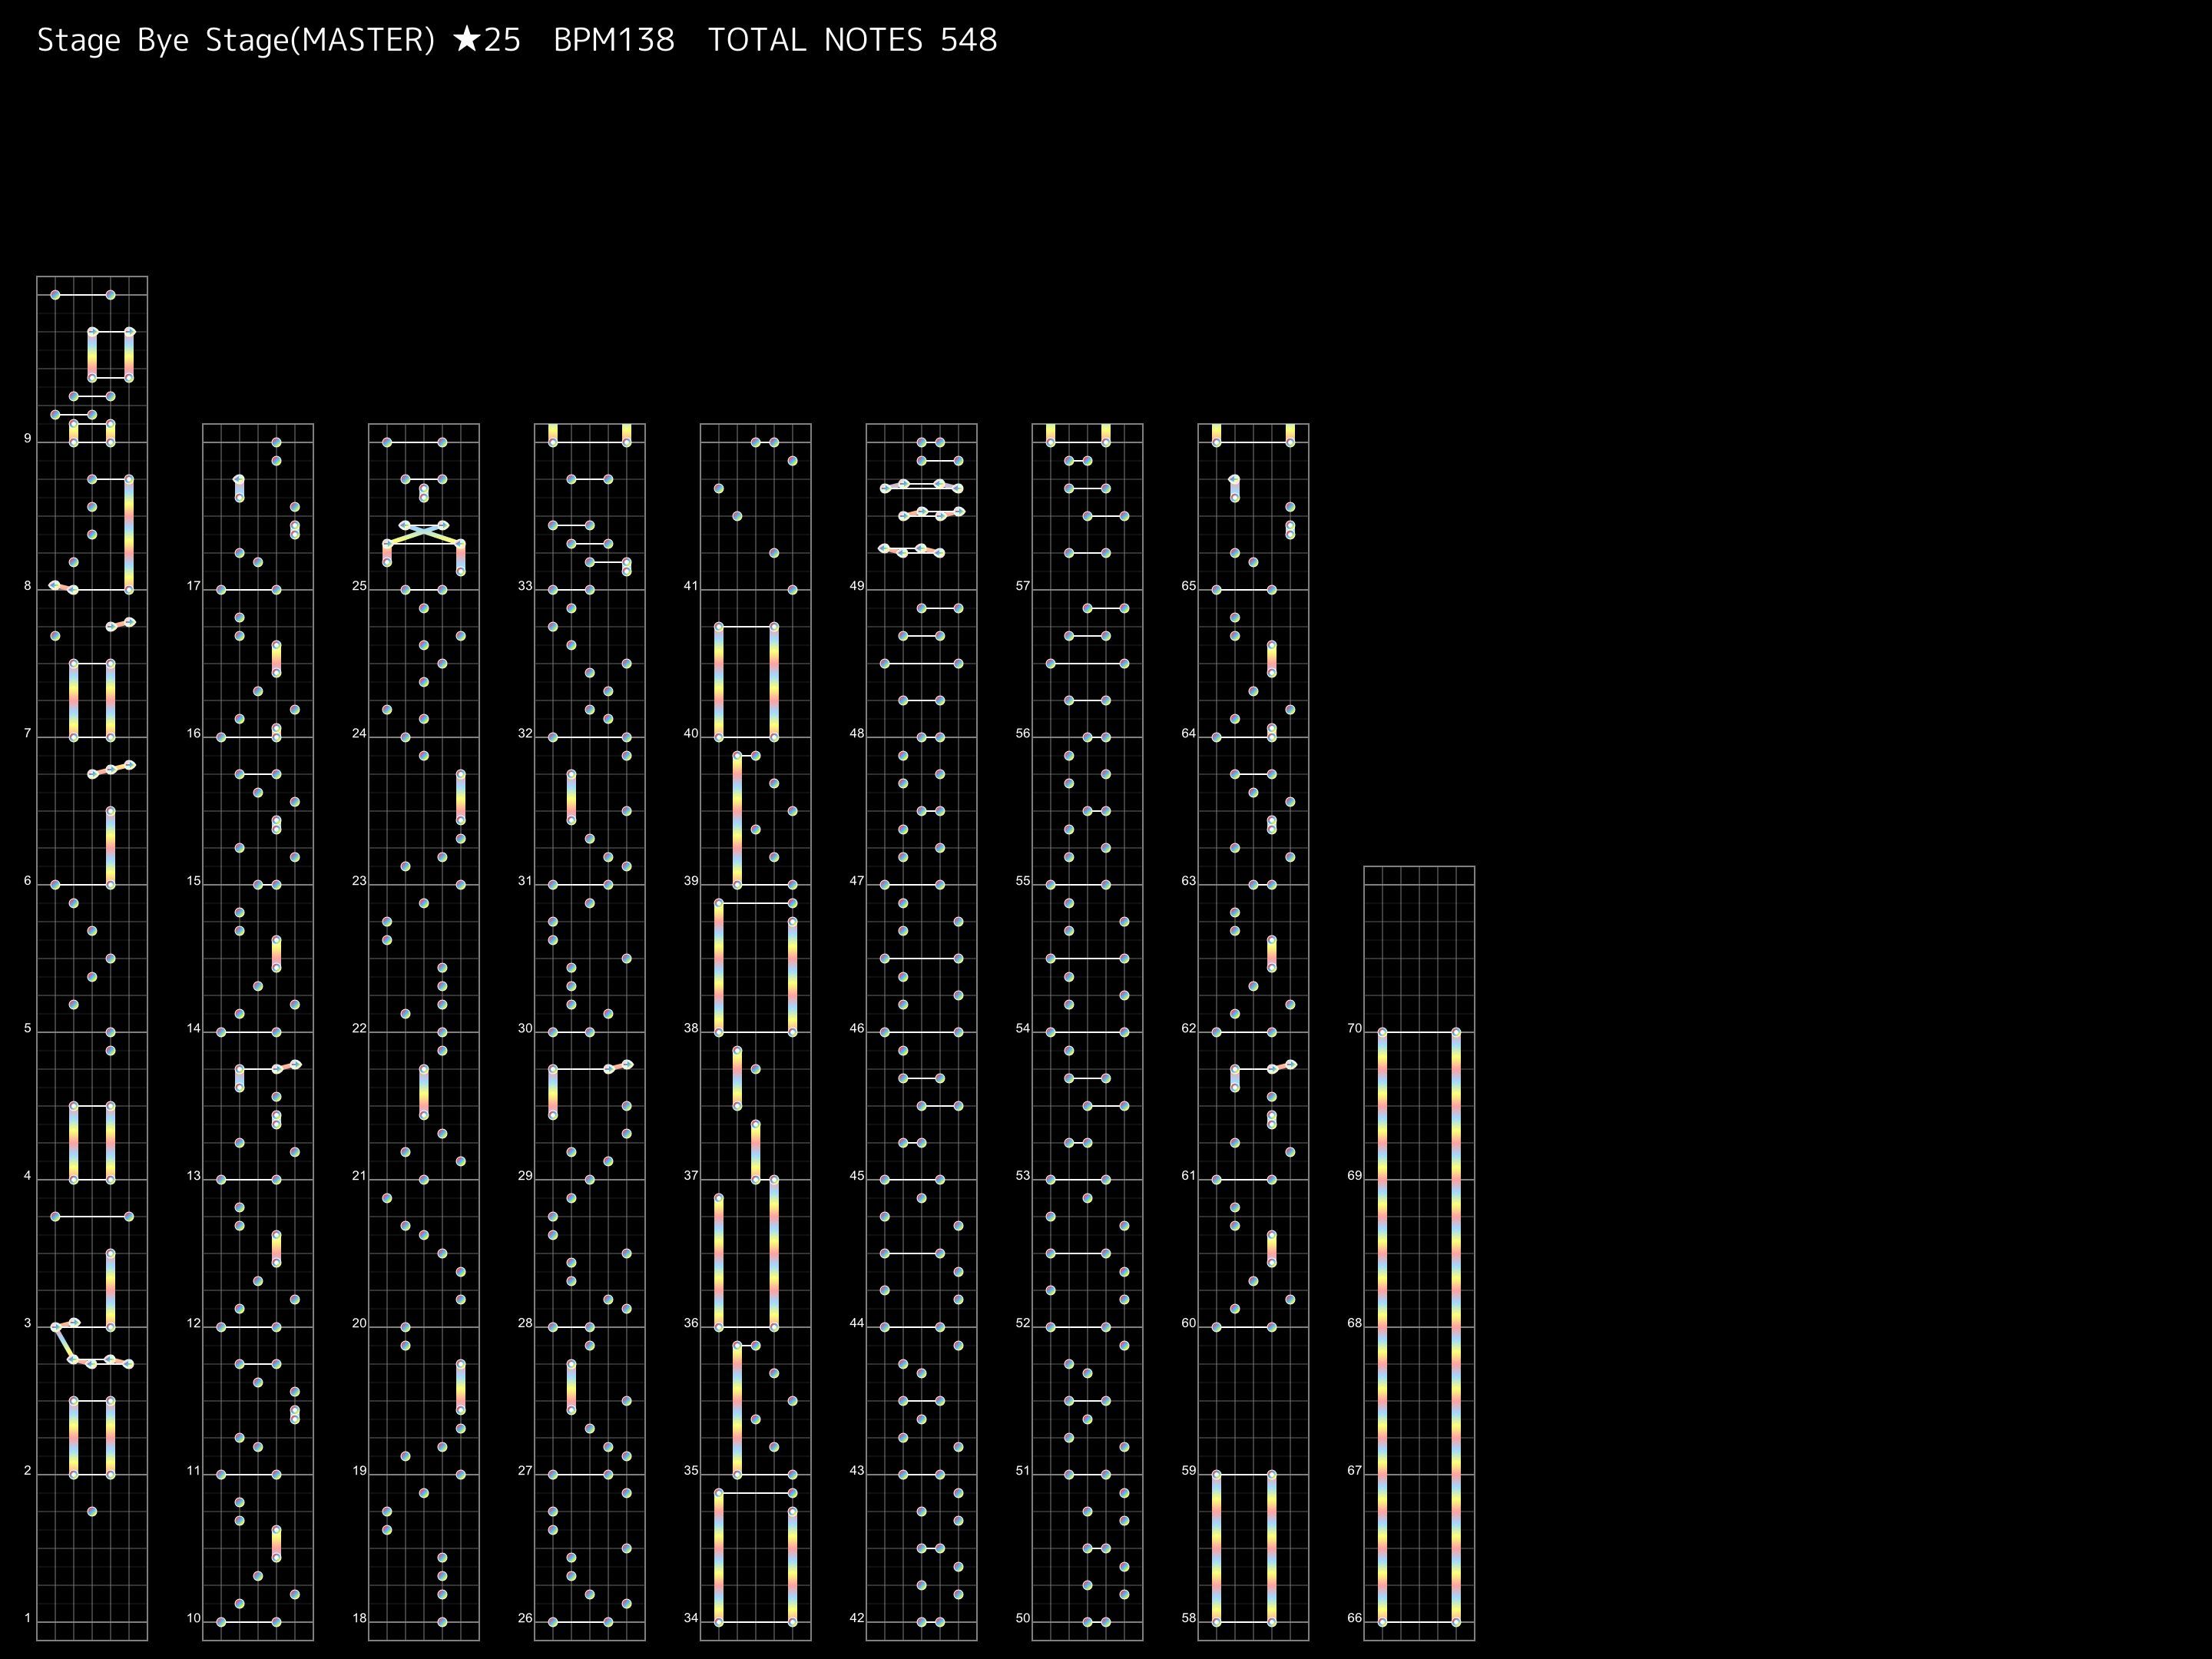Click the measure 70 label

1354,1028
